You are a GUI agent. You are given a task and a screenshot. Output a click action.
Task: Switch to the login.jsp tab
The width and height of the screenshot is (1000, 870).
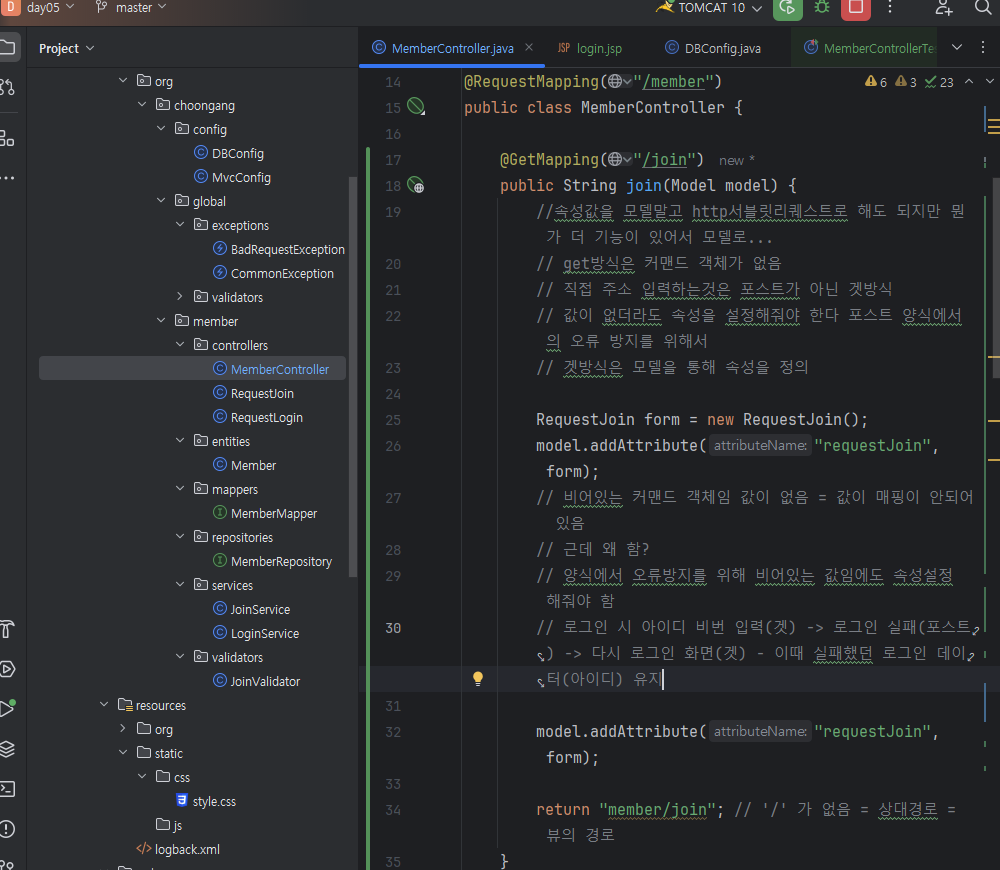(589, 48)
